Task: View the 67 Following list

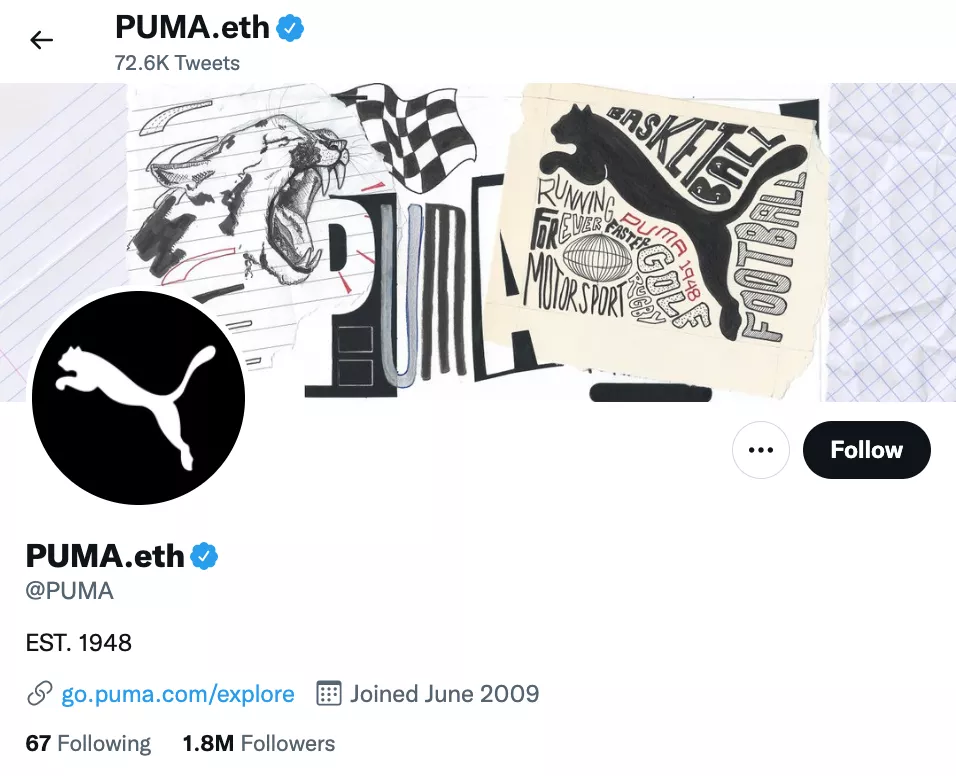Action: point(88,743)
